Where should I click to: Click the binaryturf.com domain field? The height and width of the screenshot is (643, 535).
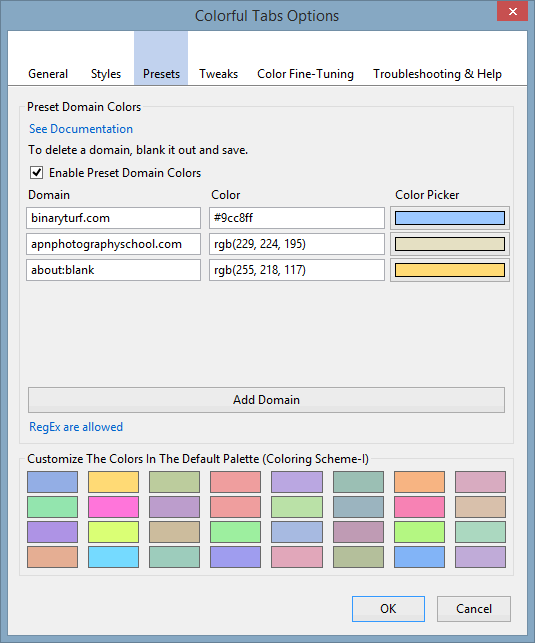tap(114, 218)
